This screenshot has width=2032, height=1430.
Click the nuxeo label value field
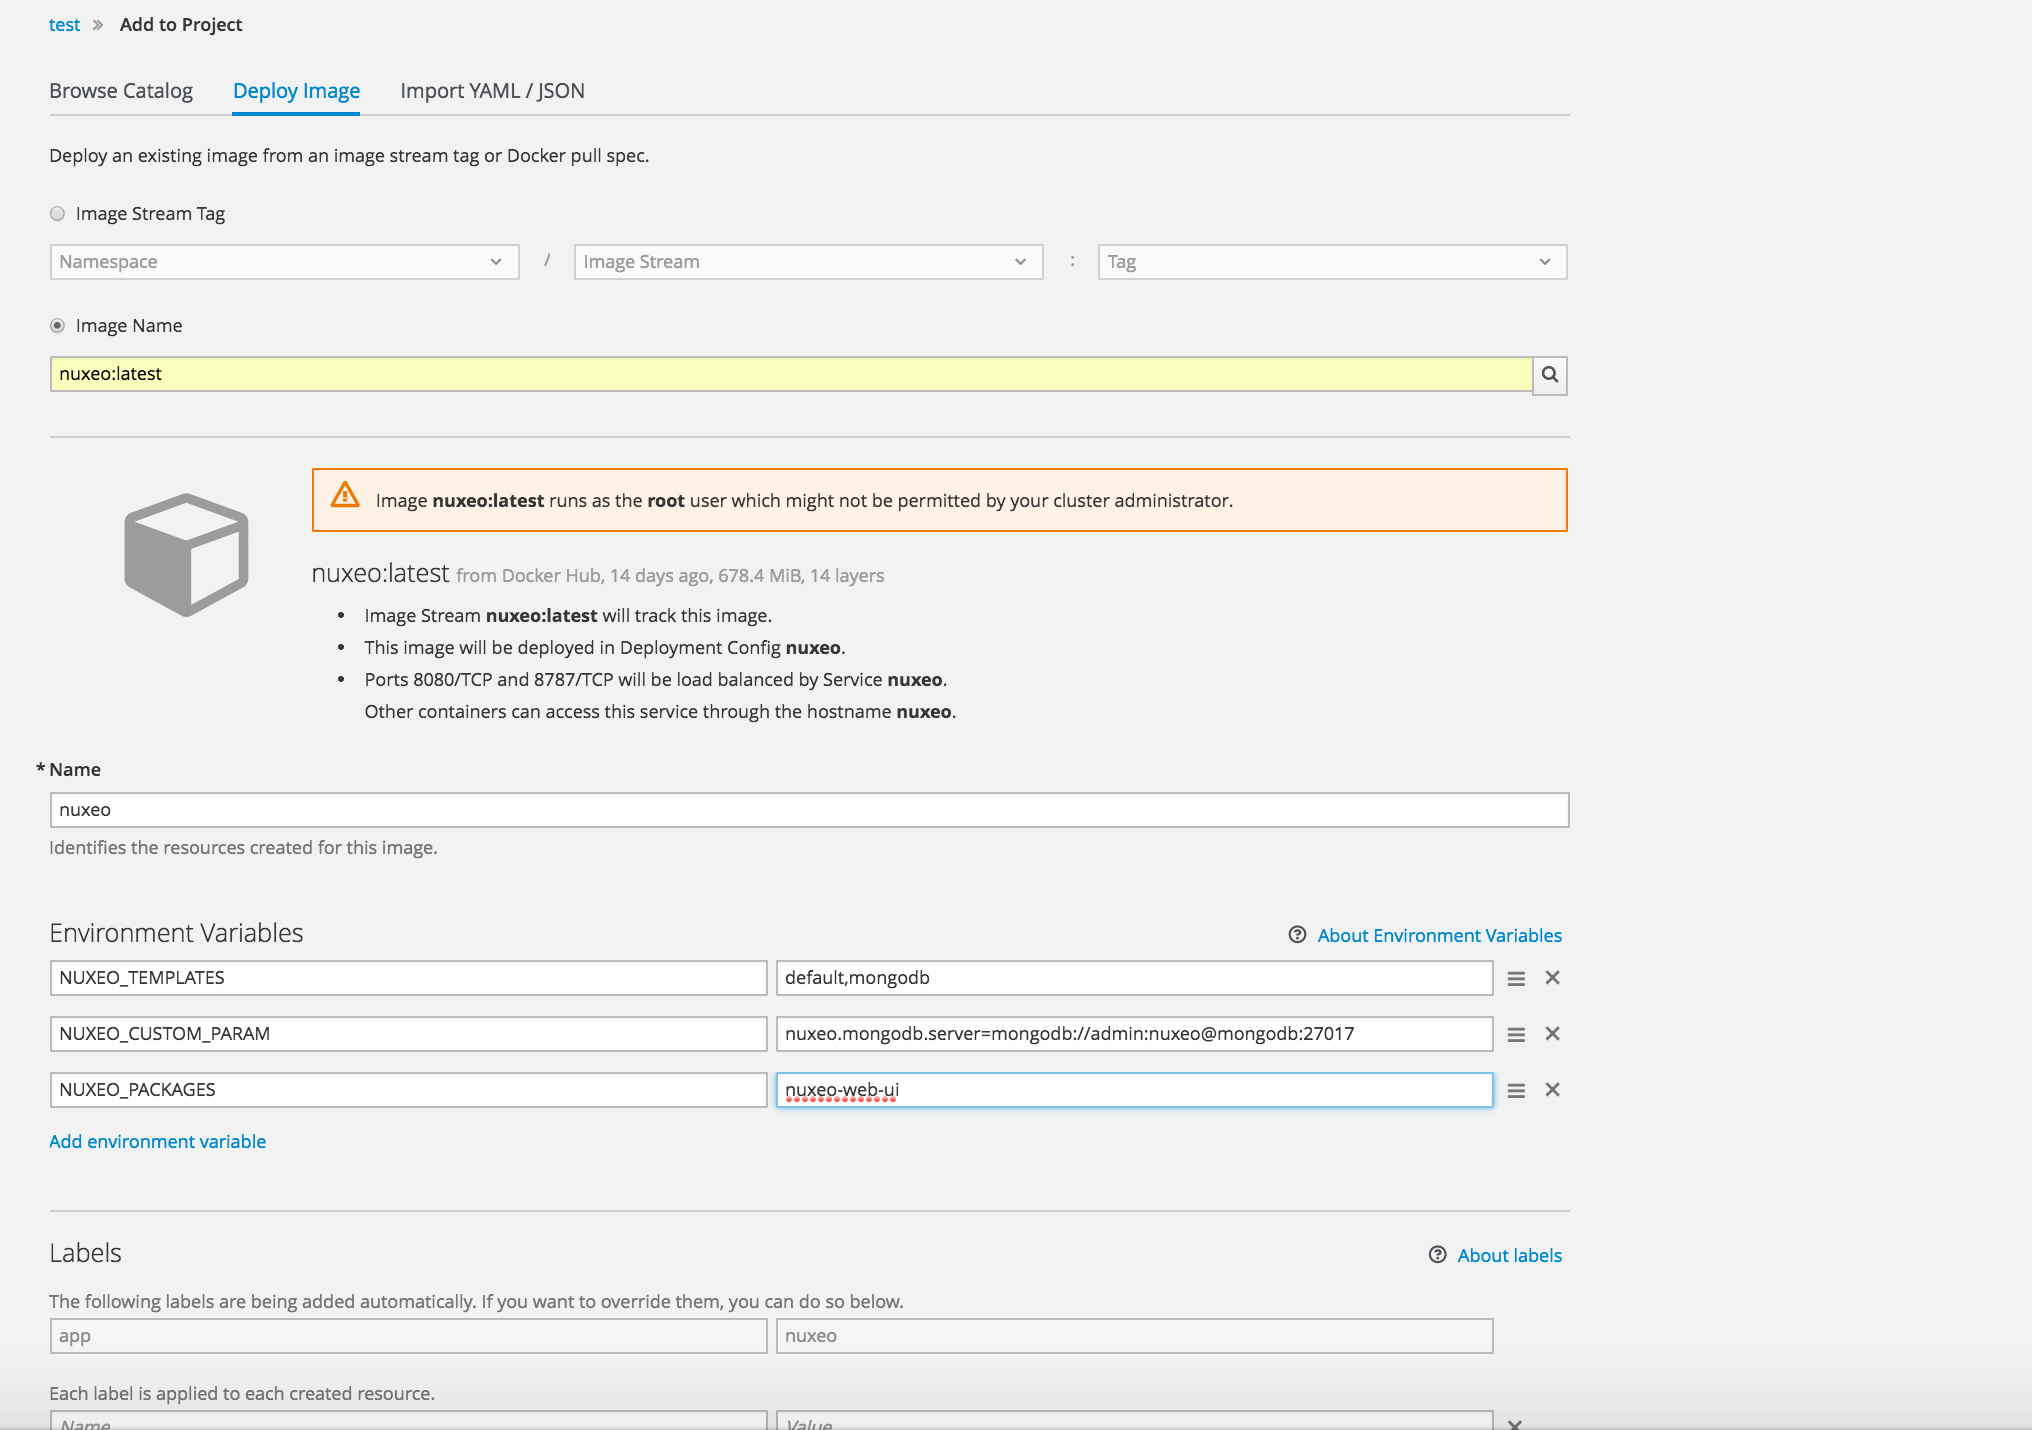tap(1134, 1336)
